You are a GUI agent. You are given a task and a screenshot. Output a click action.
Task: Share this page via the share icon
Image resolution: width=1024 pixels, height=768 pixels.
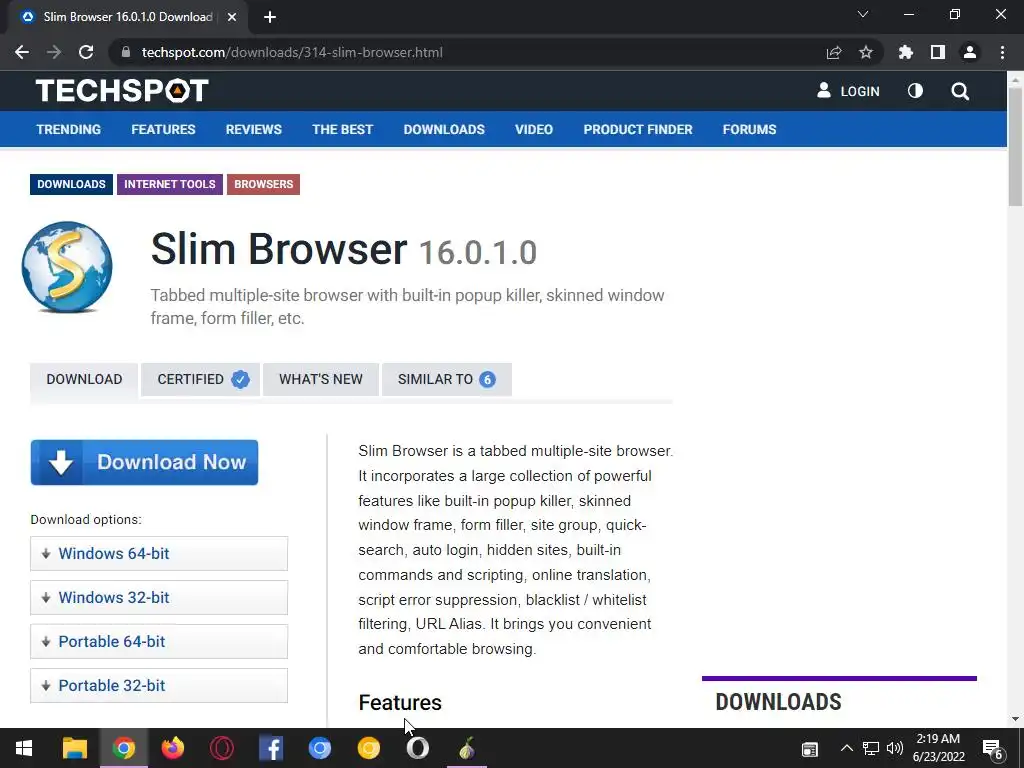coord(834,52)
